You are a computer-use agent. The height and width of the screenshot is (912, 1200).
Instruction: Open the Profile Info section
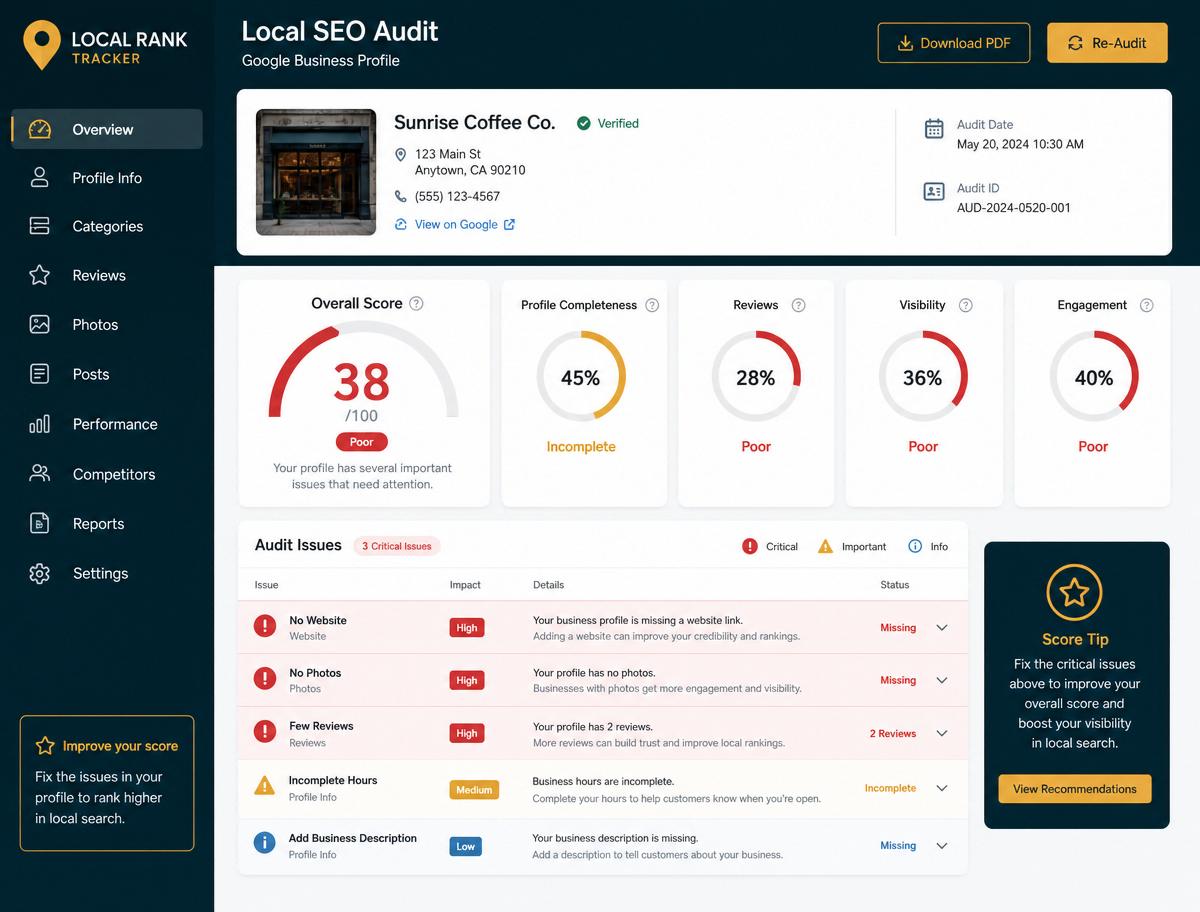(107, 178)
